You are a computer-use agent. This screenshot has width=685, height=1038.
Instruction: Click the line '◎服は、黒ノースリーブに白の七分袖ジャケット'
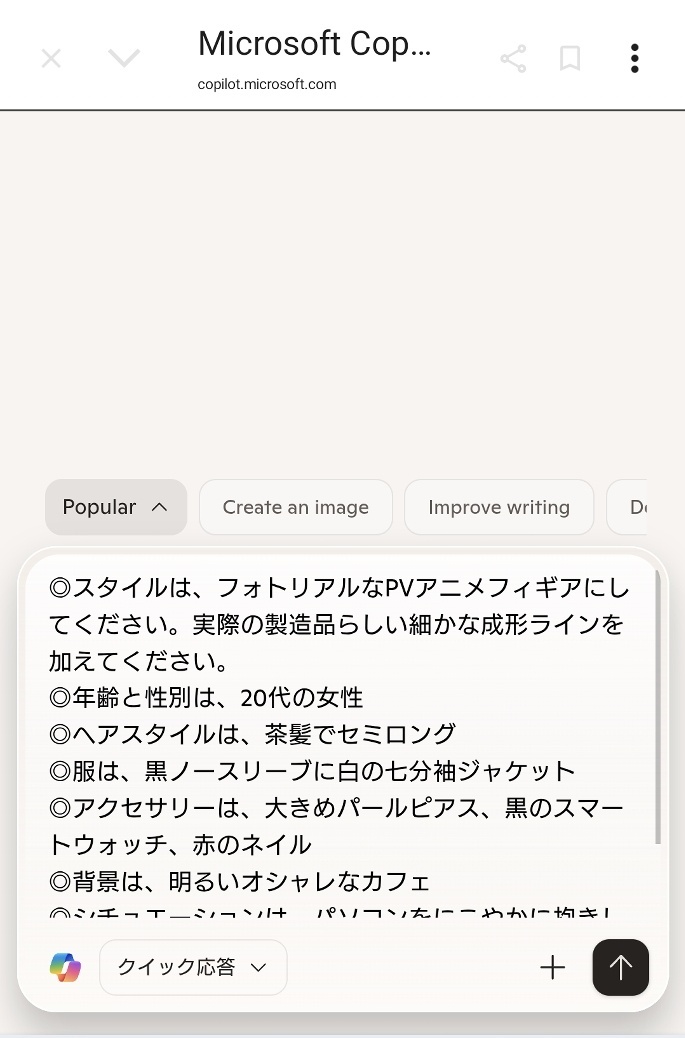click(x=312, y=771)
